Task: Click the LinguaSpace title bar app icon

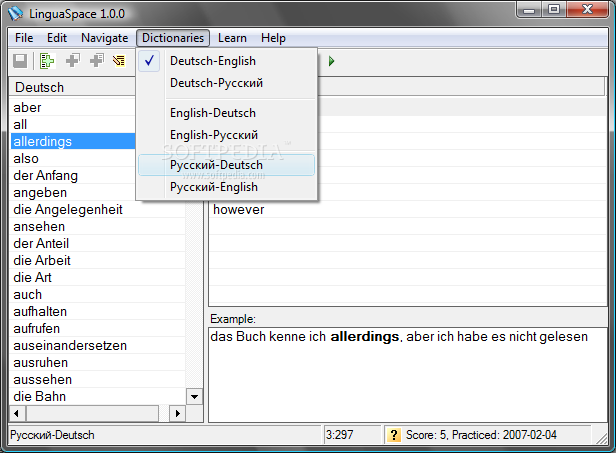Action: pos(16,14)
